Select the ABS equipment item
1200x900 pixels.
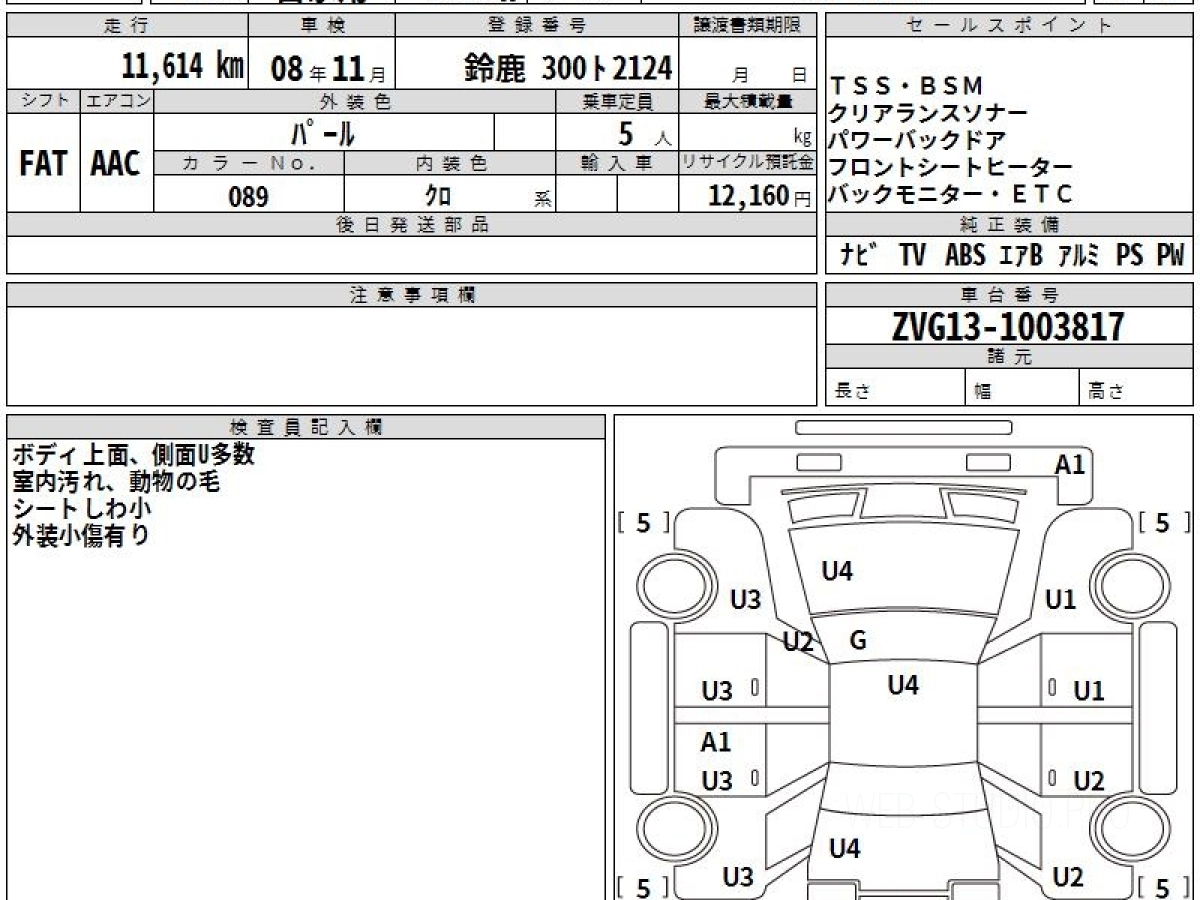pos(964,256)
